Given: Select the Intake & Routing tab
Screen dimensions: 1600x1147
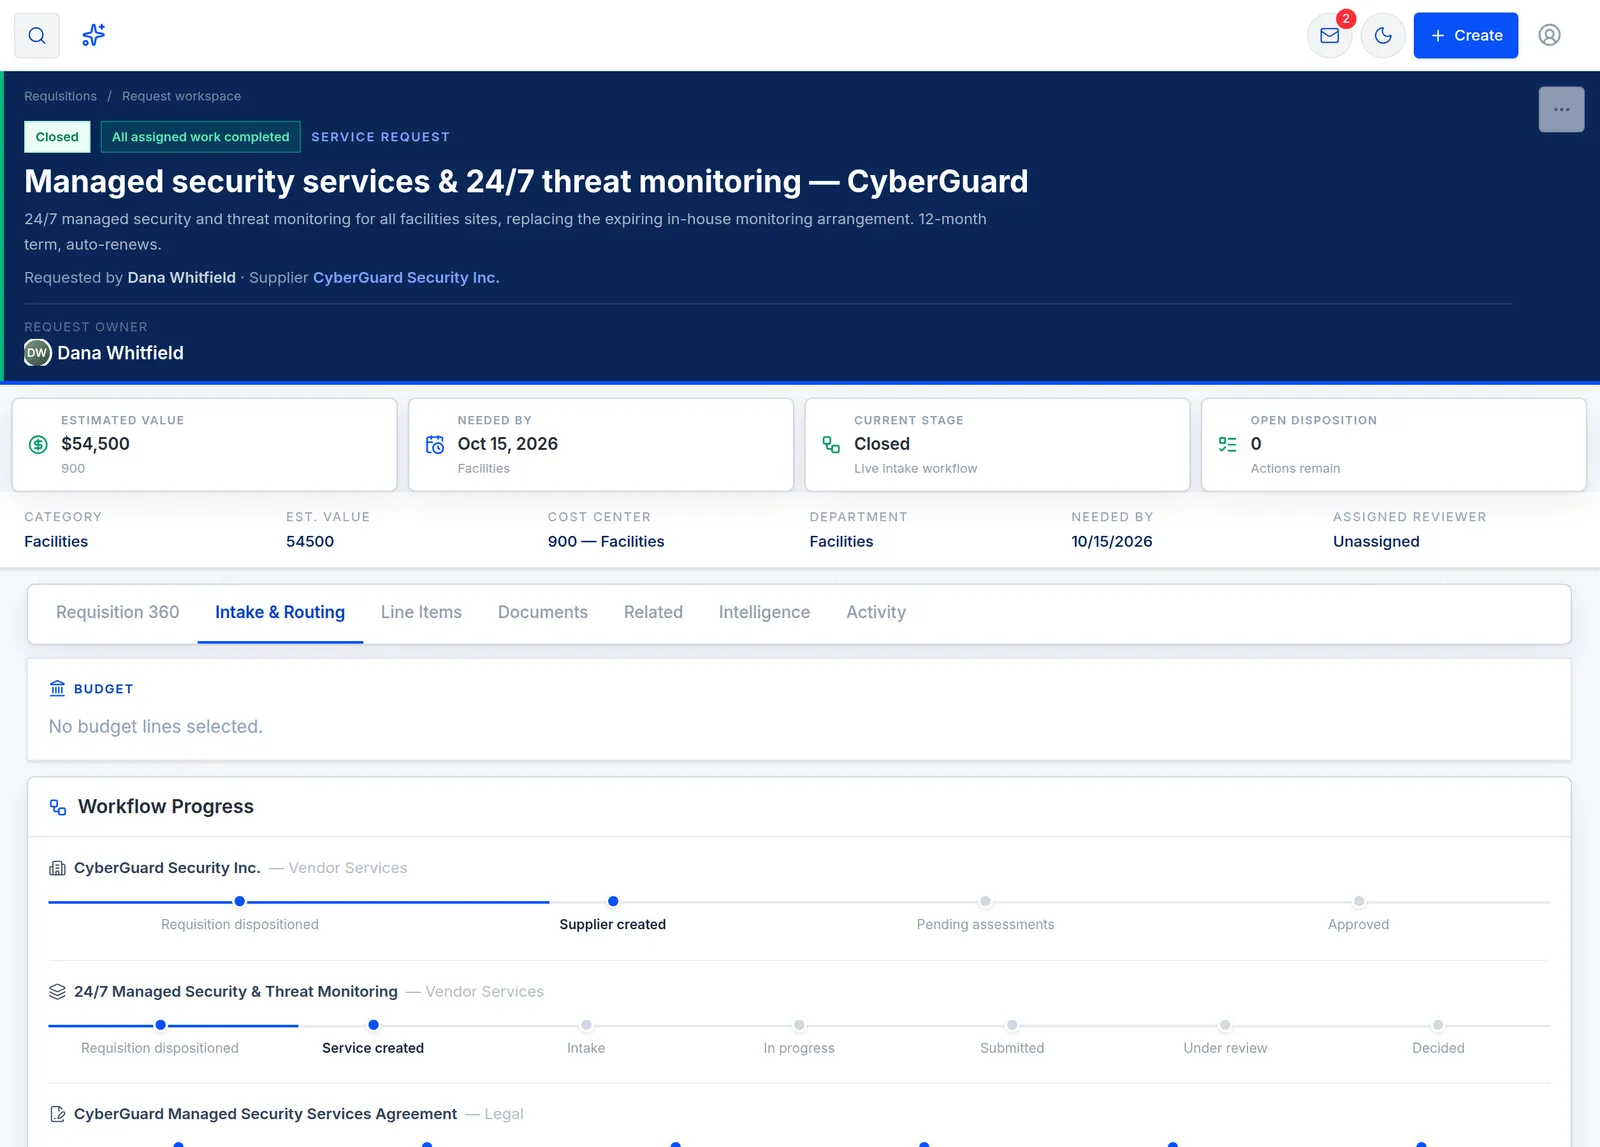Looking at the screenshot, I should point(280,613).
